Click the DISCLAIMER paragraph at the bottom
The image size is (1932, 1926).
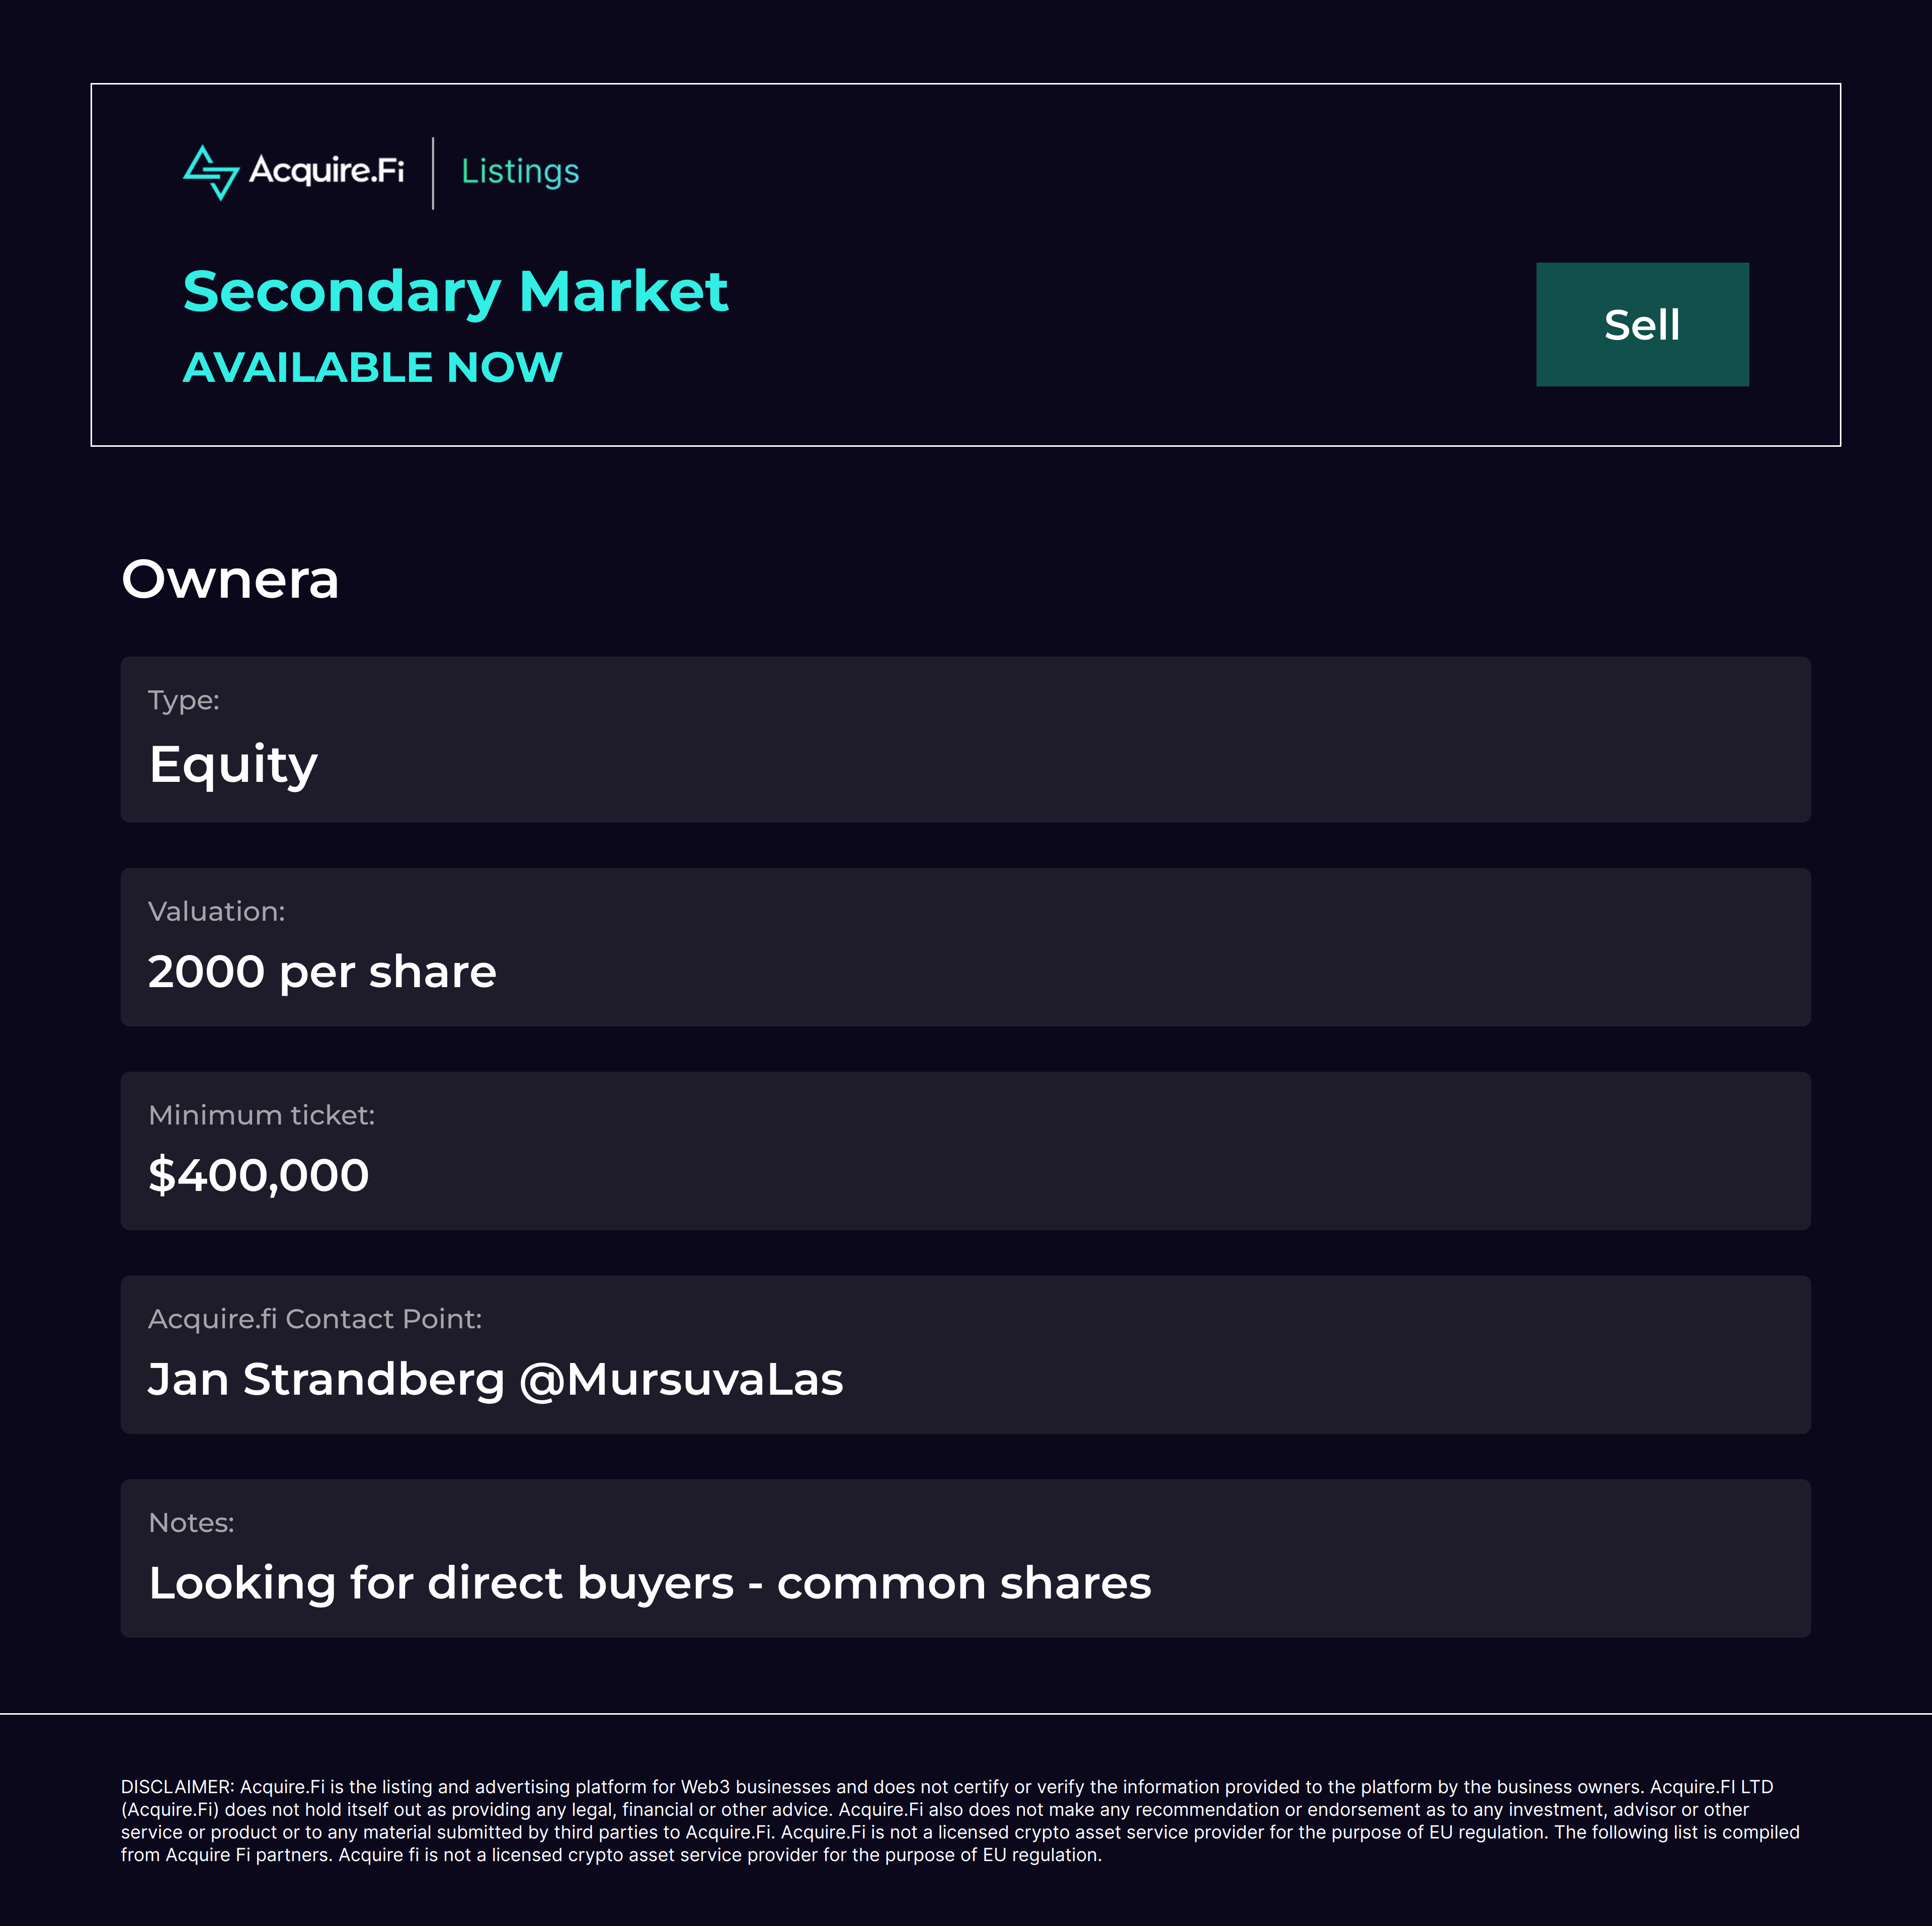[960, 1821]
